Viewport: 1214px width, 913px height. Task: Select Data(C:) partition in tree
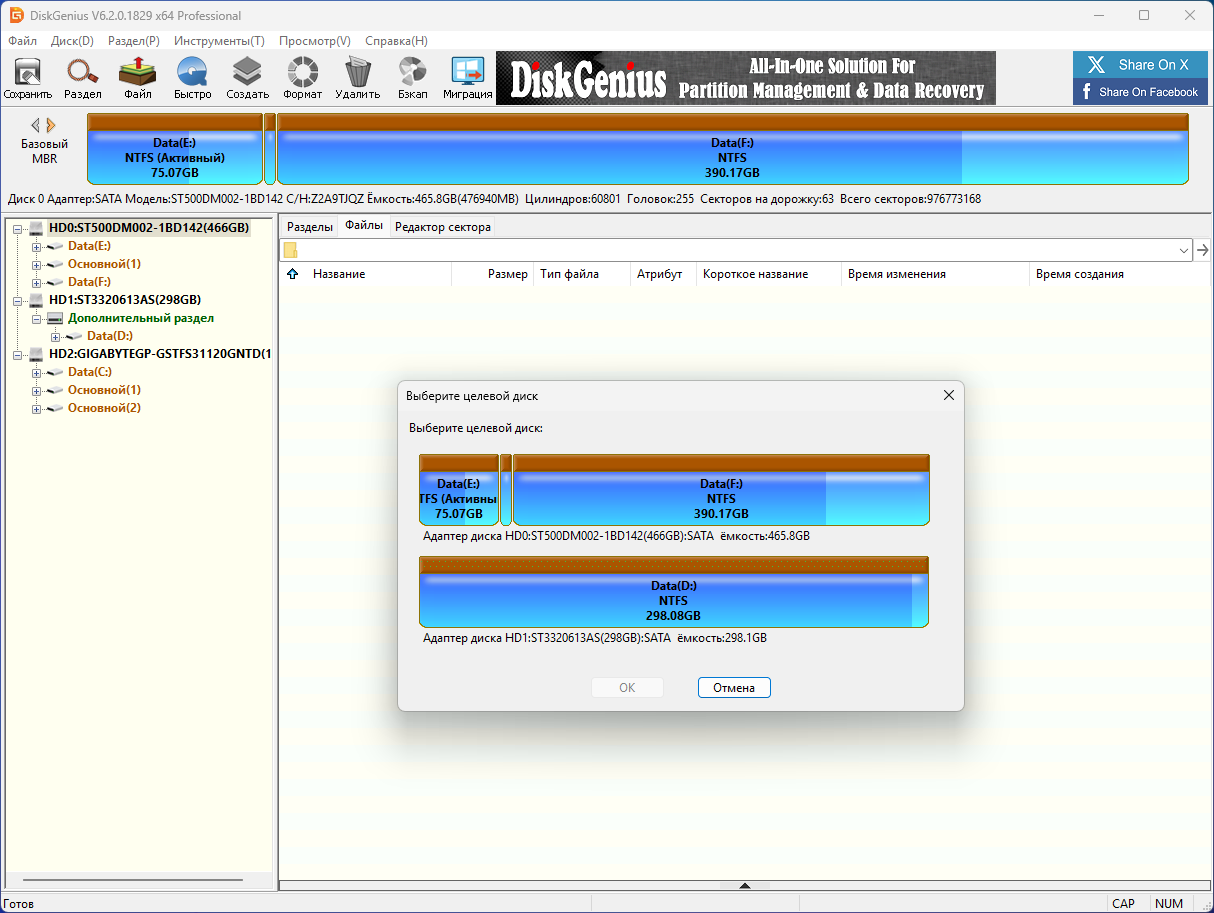pyautogui.click(x=89, y=372)
